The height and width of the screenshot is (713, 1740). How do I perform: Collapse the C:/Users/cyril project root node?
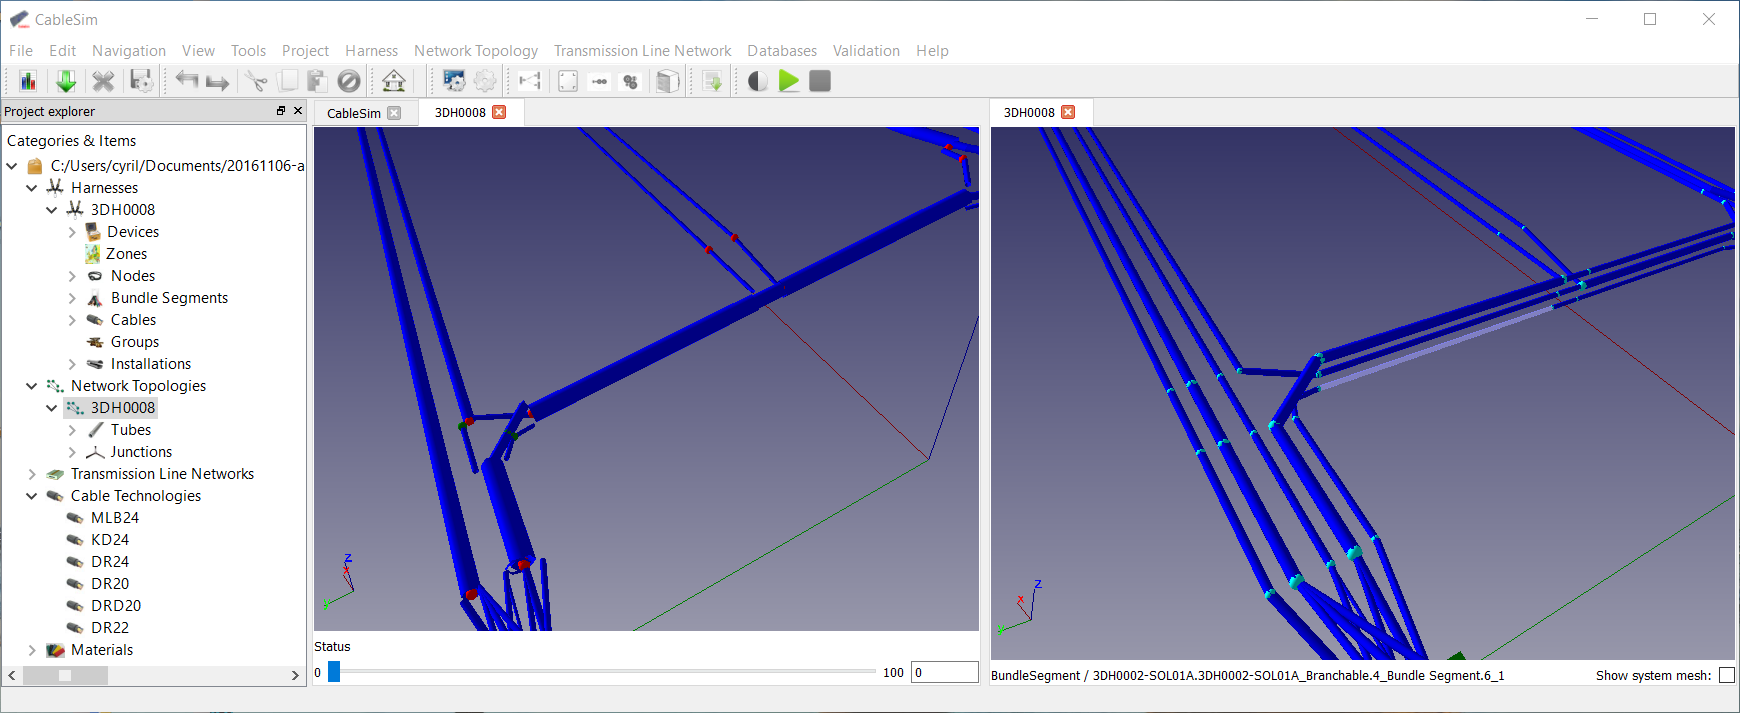(12, 166)
